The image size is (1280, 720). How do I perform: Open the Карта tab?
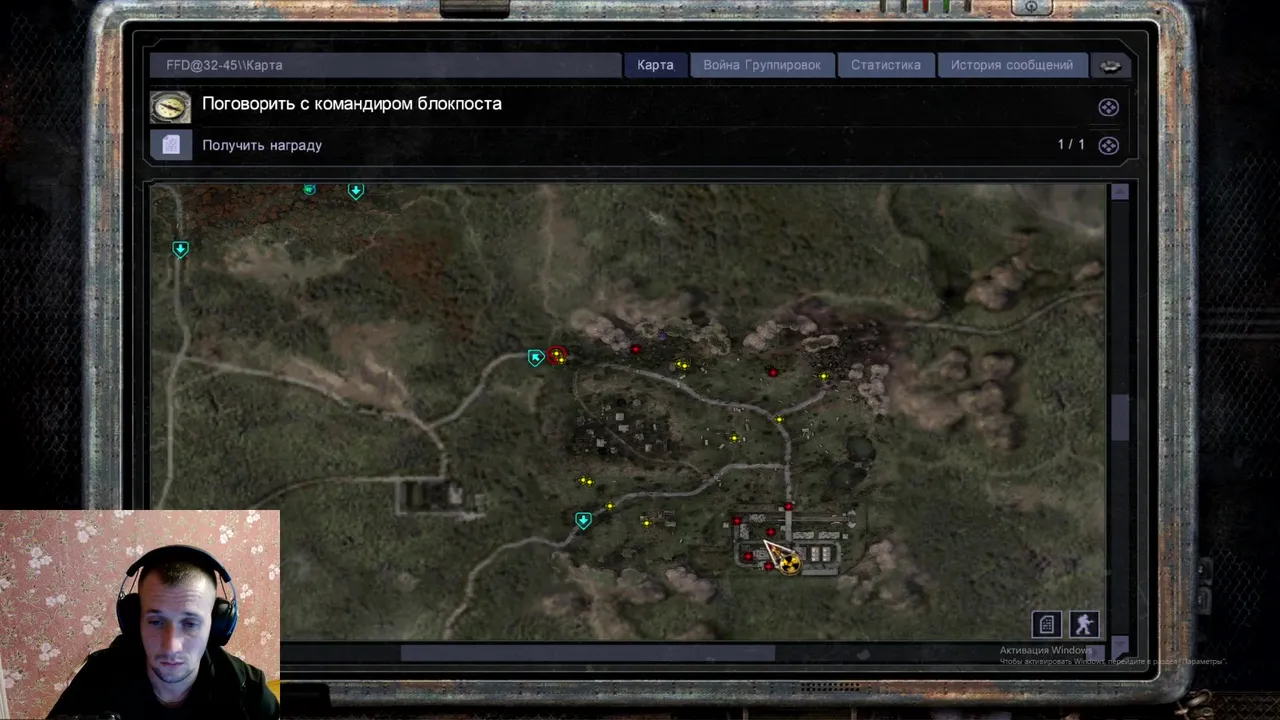point(655,65)
